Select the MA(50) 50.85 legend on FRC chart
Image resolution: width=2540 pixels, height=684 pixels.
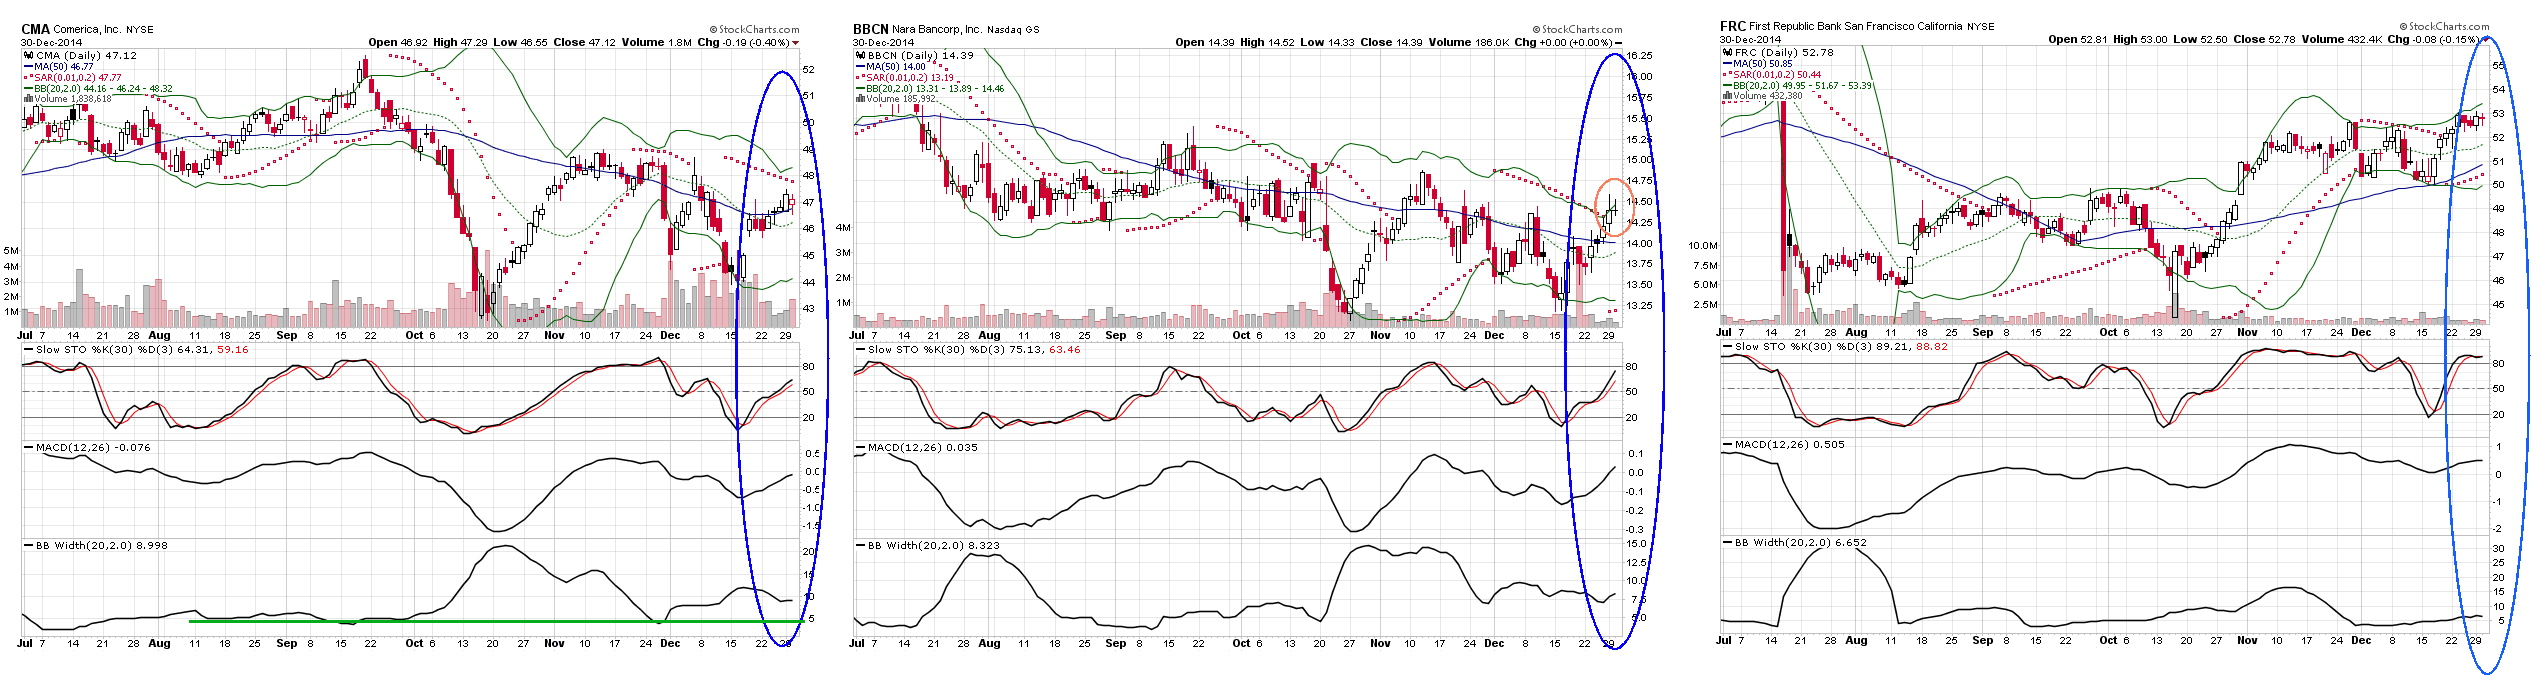[x=1757, y=64]
